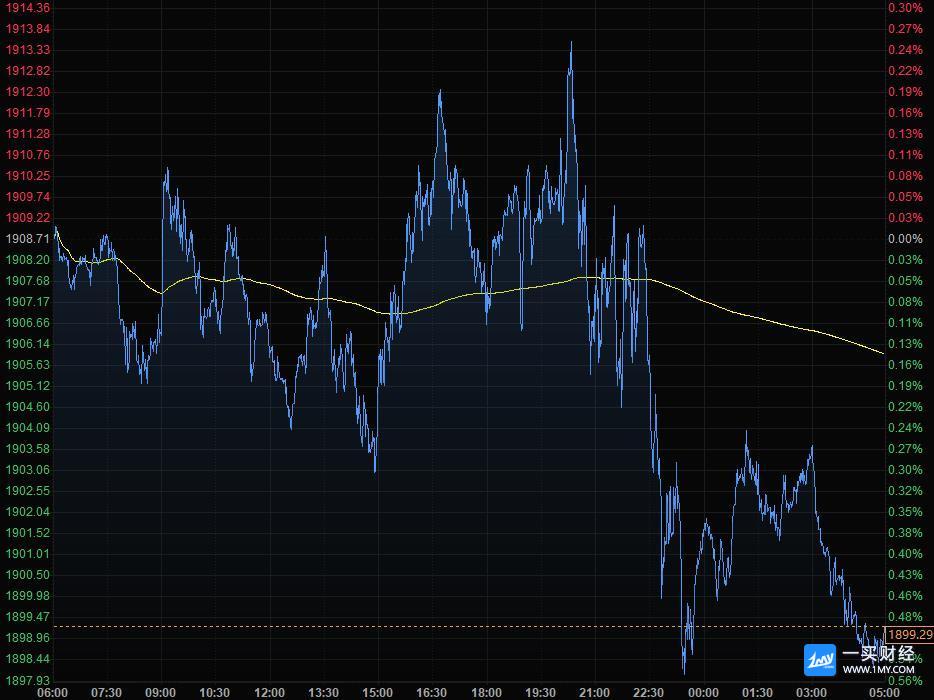Click the 06:00 start time label
This screenshot has height=700, width=934.
pyautogui.click(x=52, y=692)
